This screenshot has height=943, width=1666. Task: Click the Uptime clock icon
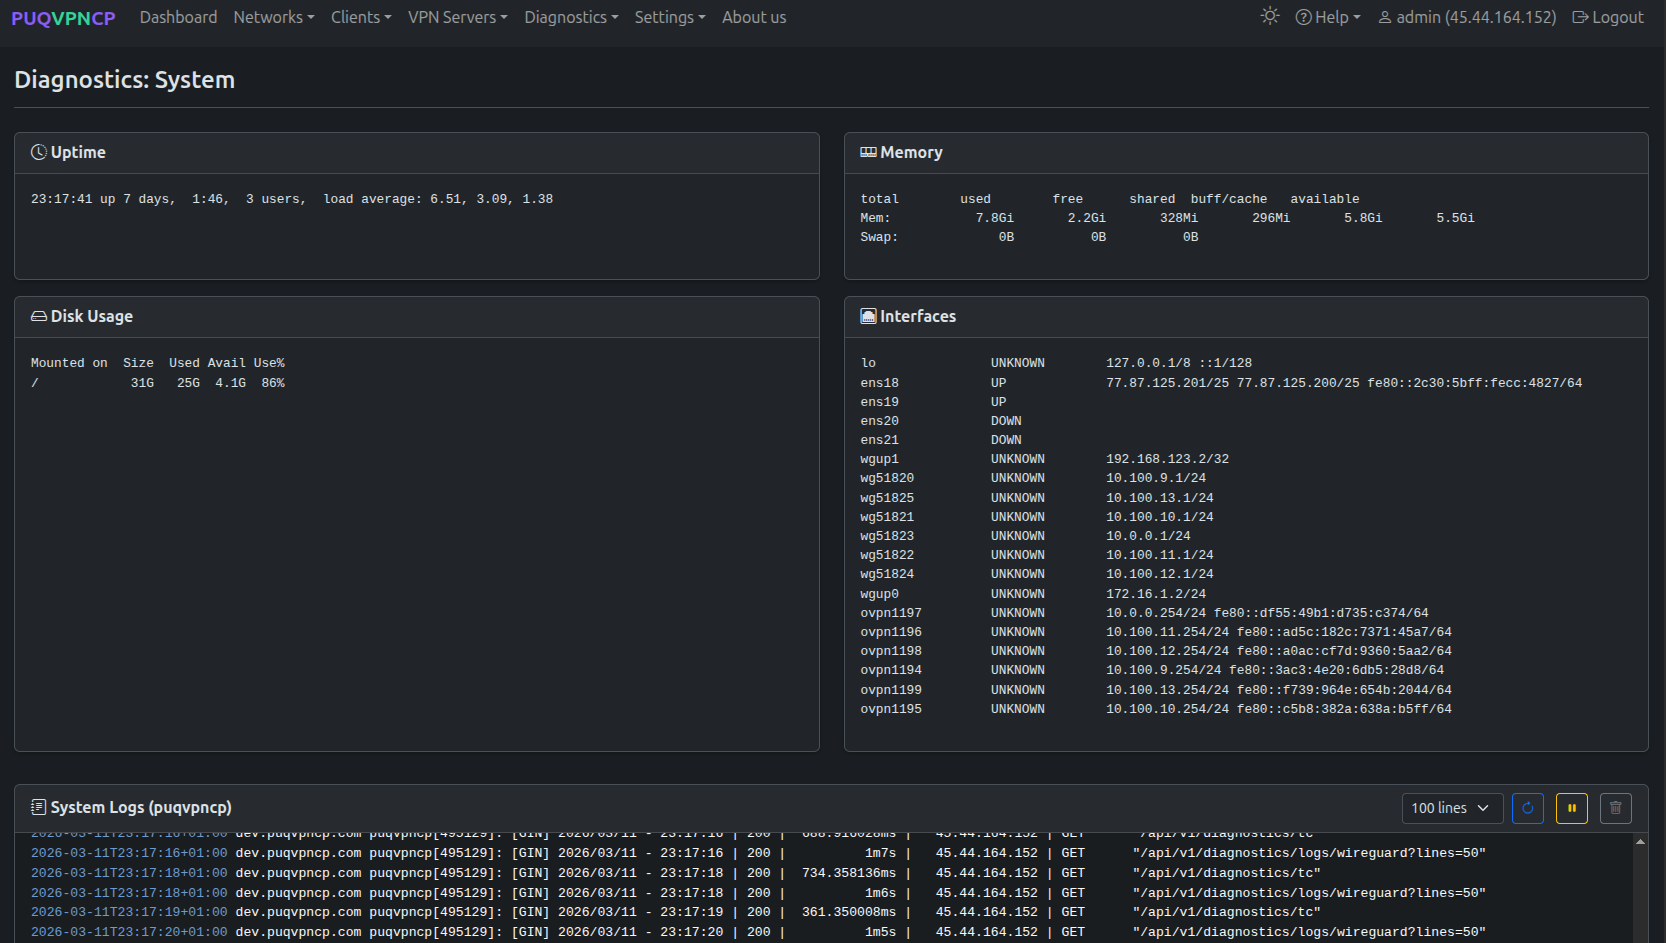(x=39, y=152)
